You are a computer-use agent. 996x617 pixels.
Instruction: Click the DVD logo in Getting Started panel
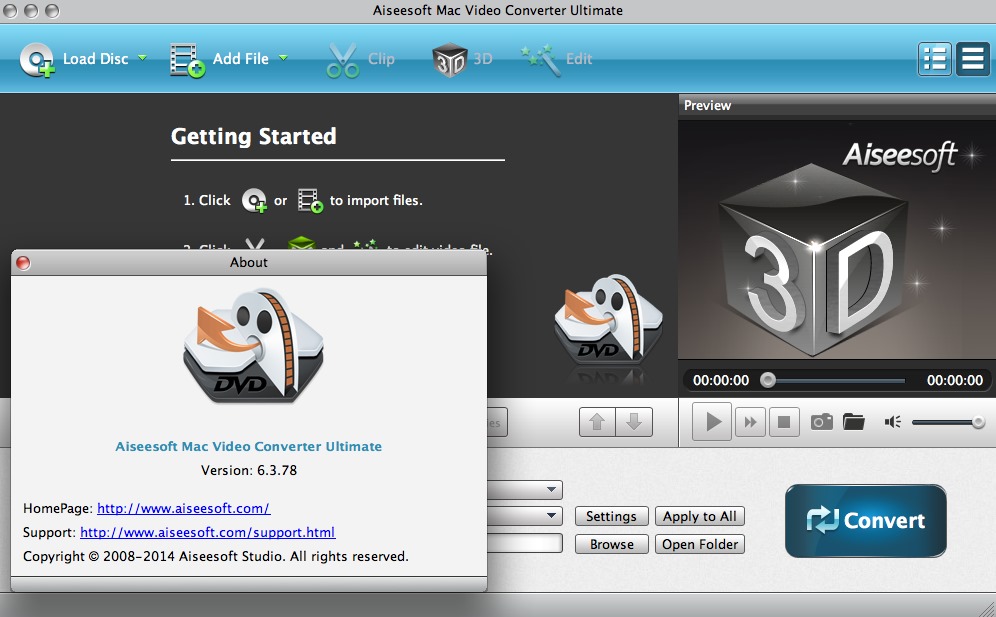click(609, 322)
